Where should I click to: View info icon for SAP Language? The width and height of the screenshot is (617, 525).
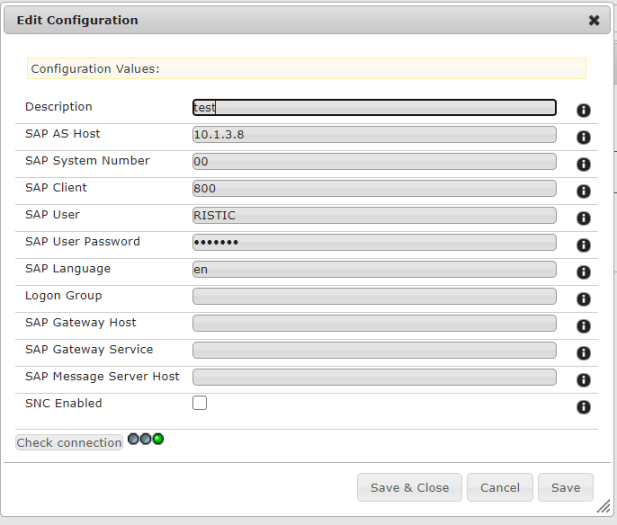[584, 272]
